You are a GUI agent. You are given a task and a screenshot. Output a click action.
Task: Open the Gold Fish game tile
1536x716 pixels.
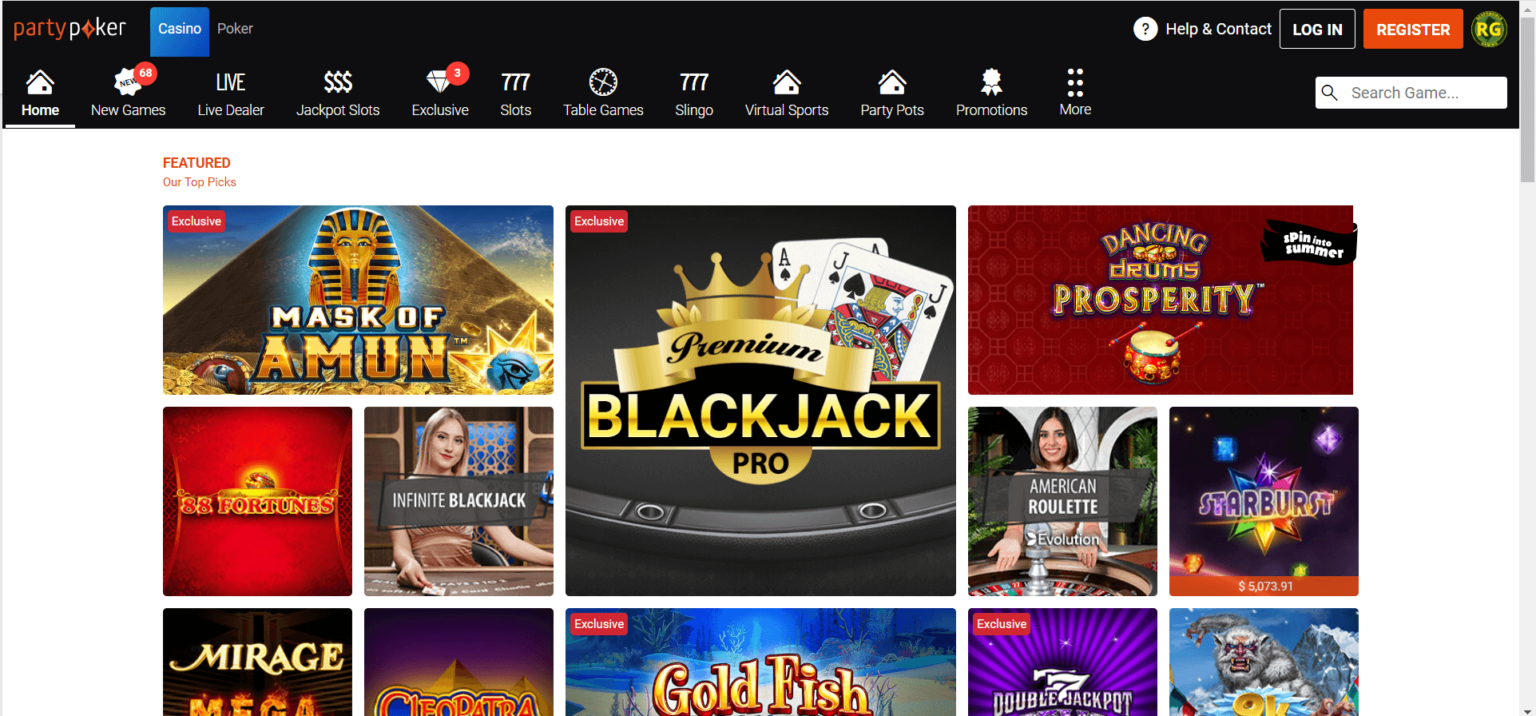point(760,662)
